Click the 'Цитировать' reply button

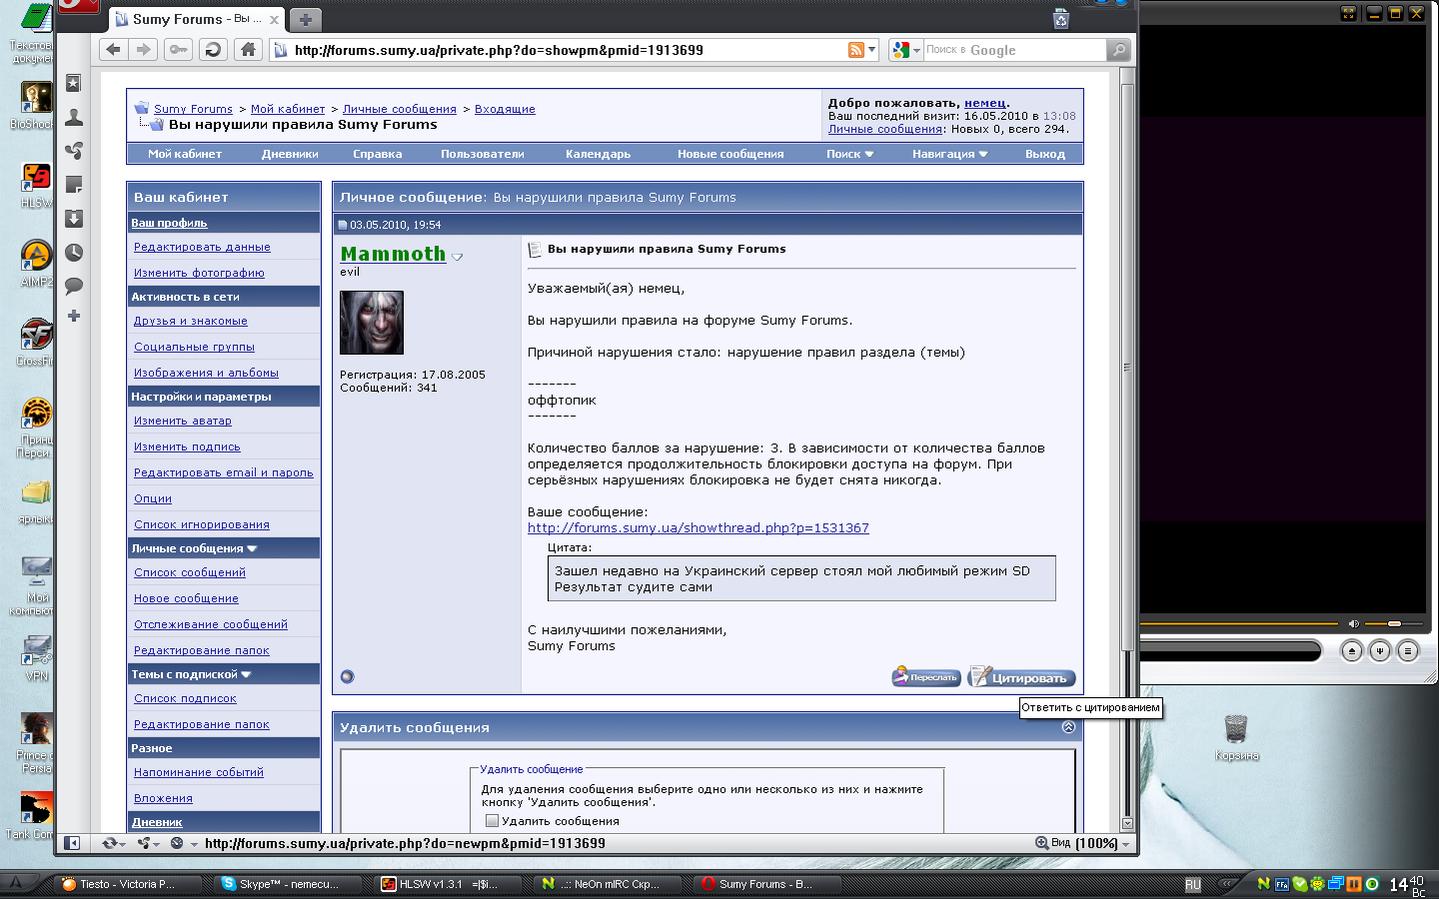tap(1021, 678)
